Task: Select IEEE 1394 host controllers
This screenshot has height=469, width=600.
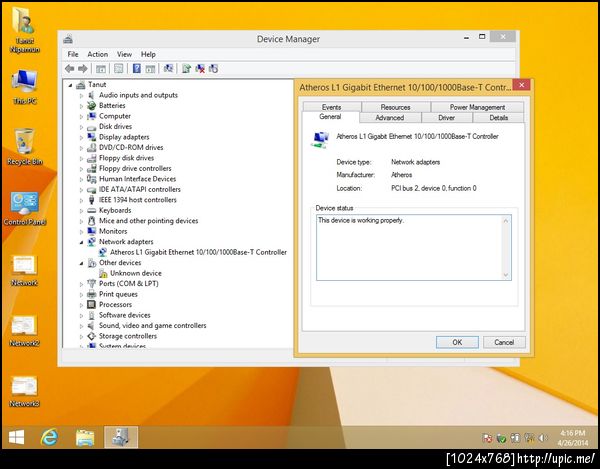Action: coord(138,200)
